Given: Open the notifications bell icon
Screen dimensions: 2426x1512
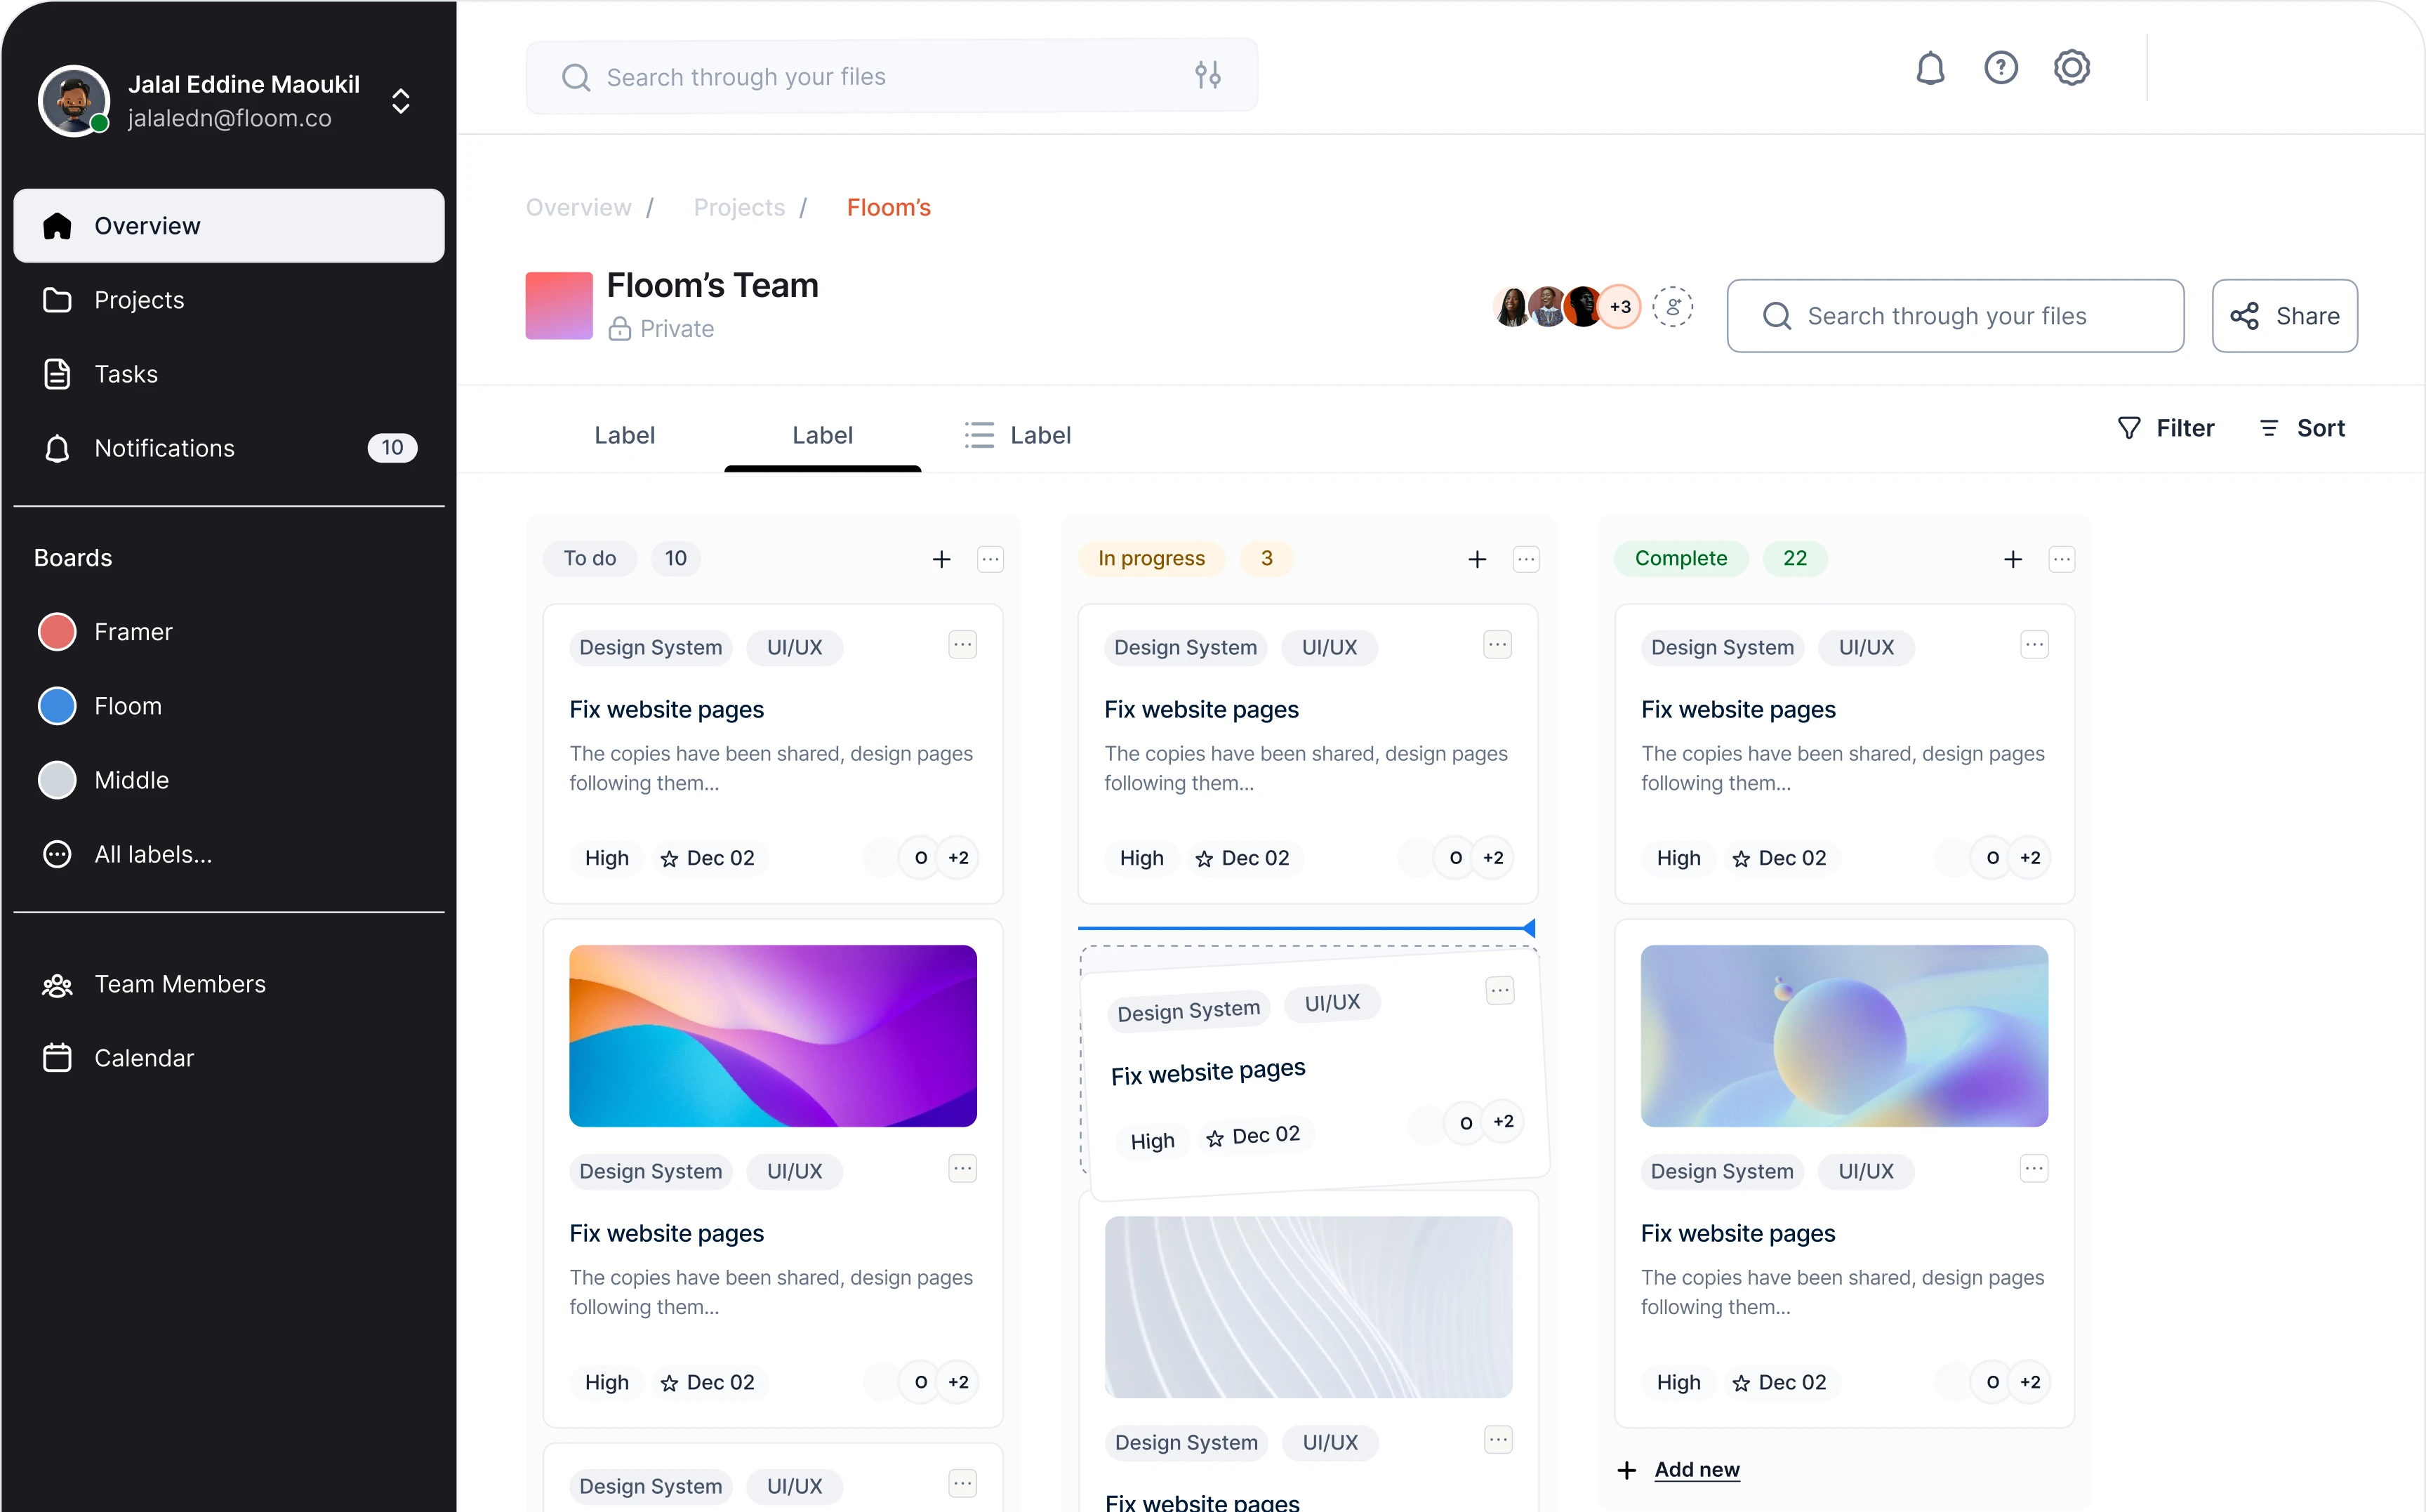Looking at the screenshot, I should tap(1929, 68).
